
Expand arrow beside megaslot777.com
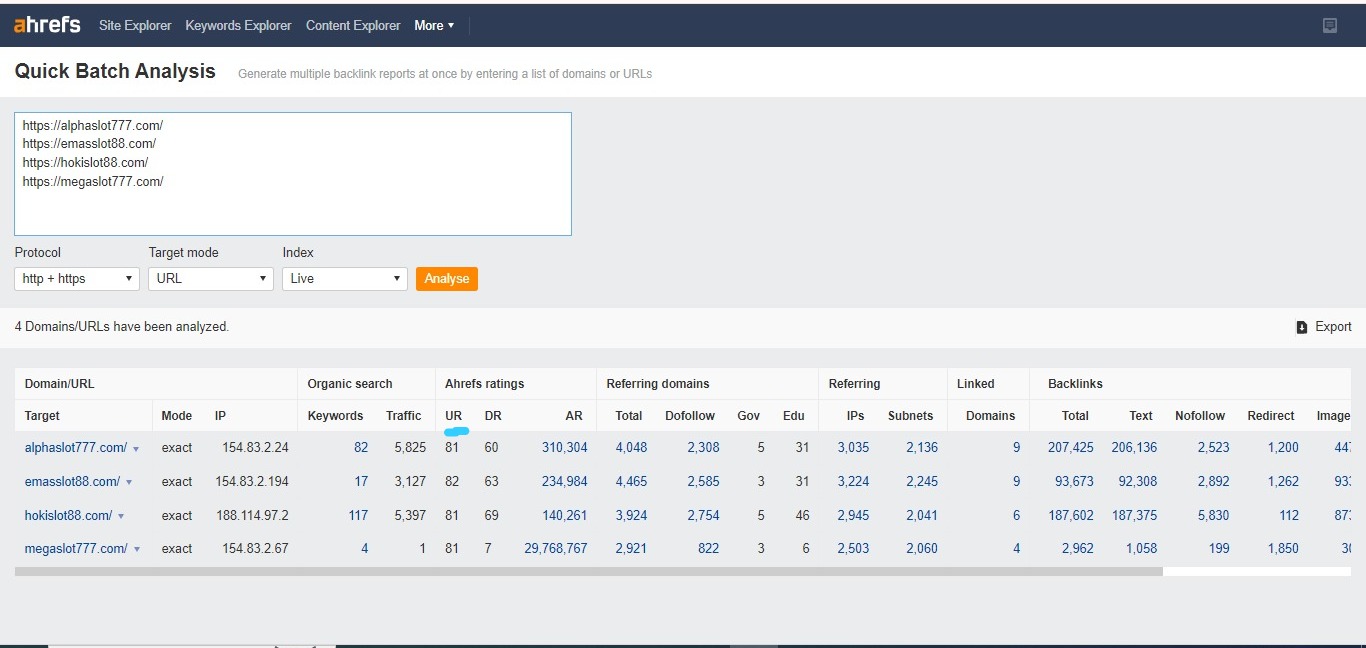point(137,550)
